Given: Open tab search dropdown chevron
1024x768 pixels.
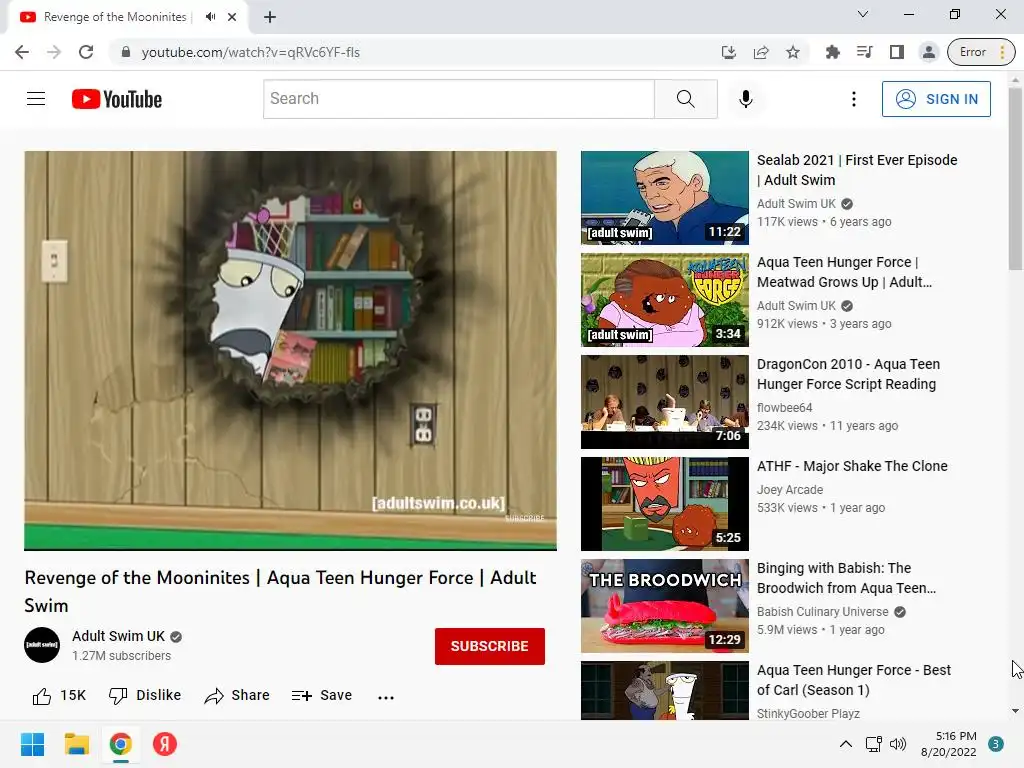Looking at the screenshot, I should point(863,14).
